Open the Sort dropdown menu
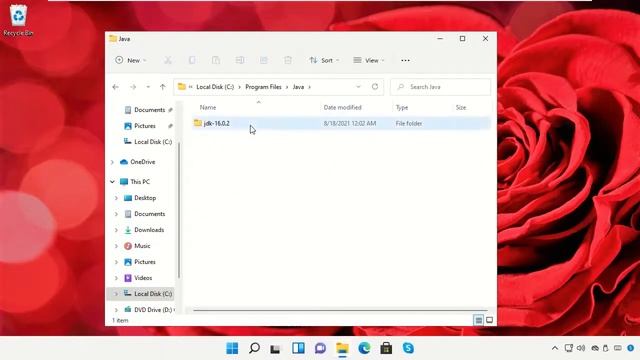 tap(324, 60)
